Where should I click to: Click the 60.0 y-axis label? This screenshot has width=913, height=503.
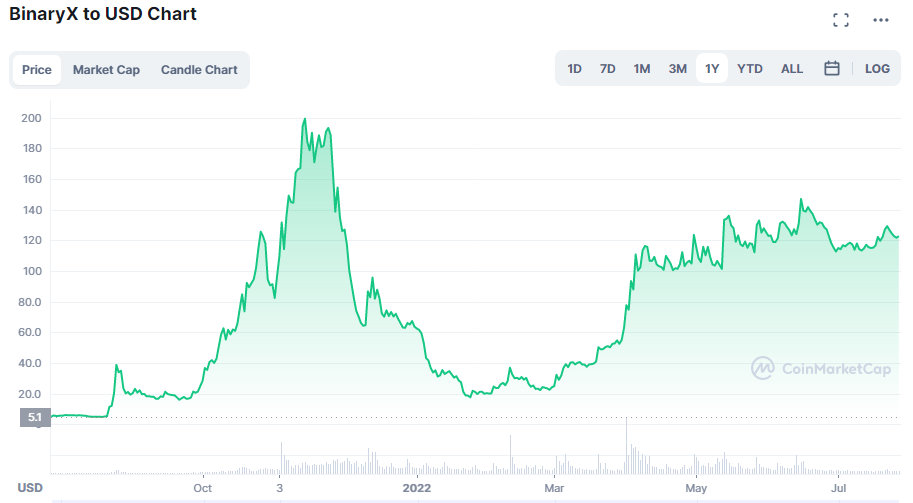click(x=30, y=332)
